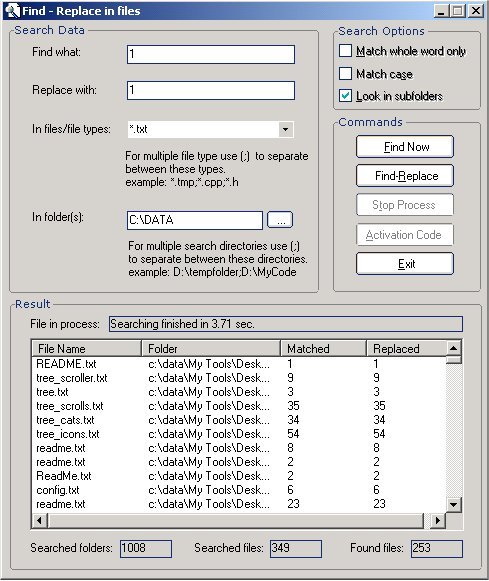Select the ReadMe.txt result row

[x=239, y=476]
